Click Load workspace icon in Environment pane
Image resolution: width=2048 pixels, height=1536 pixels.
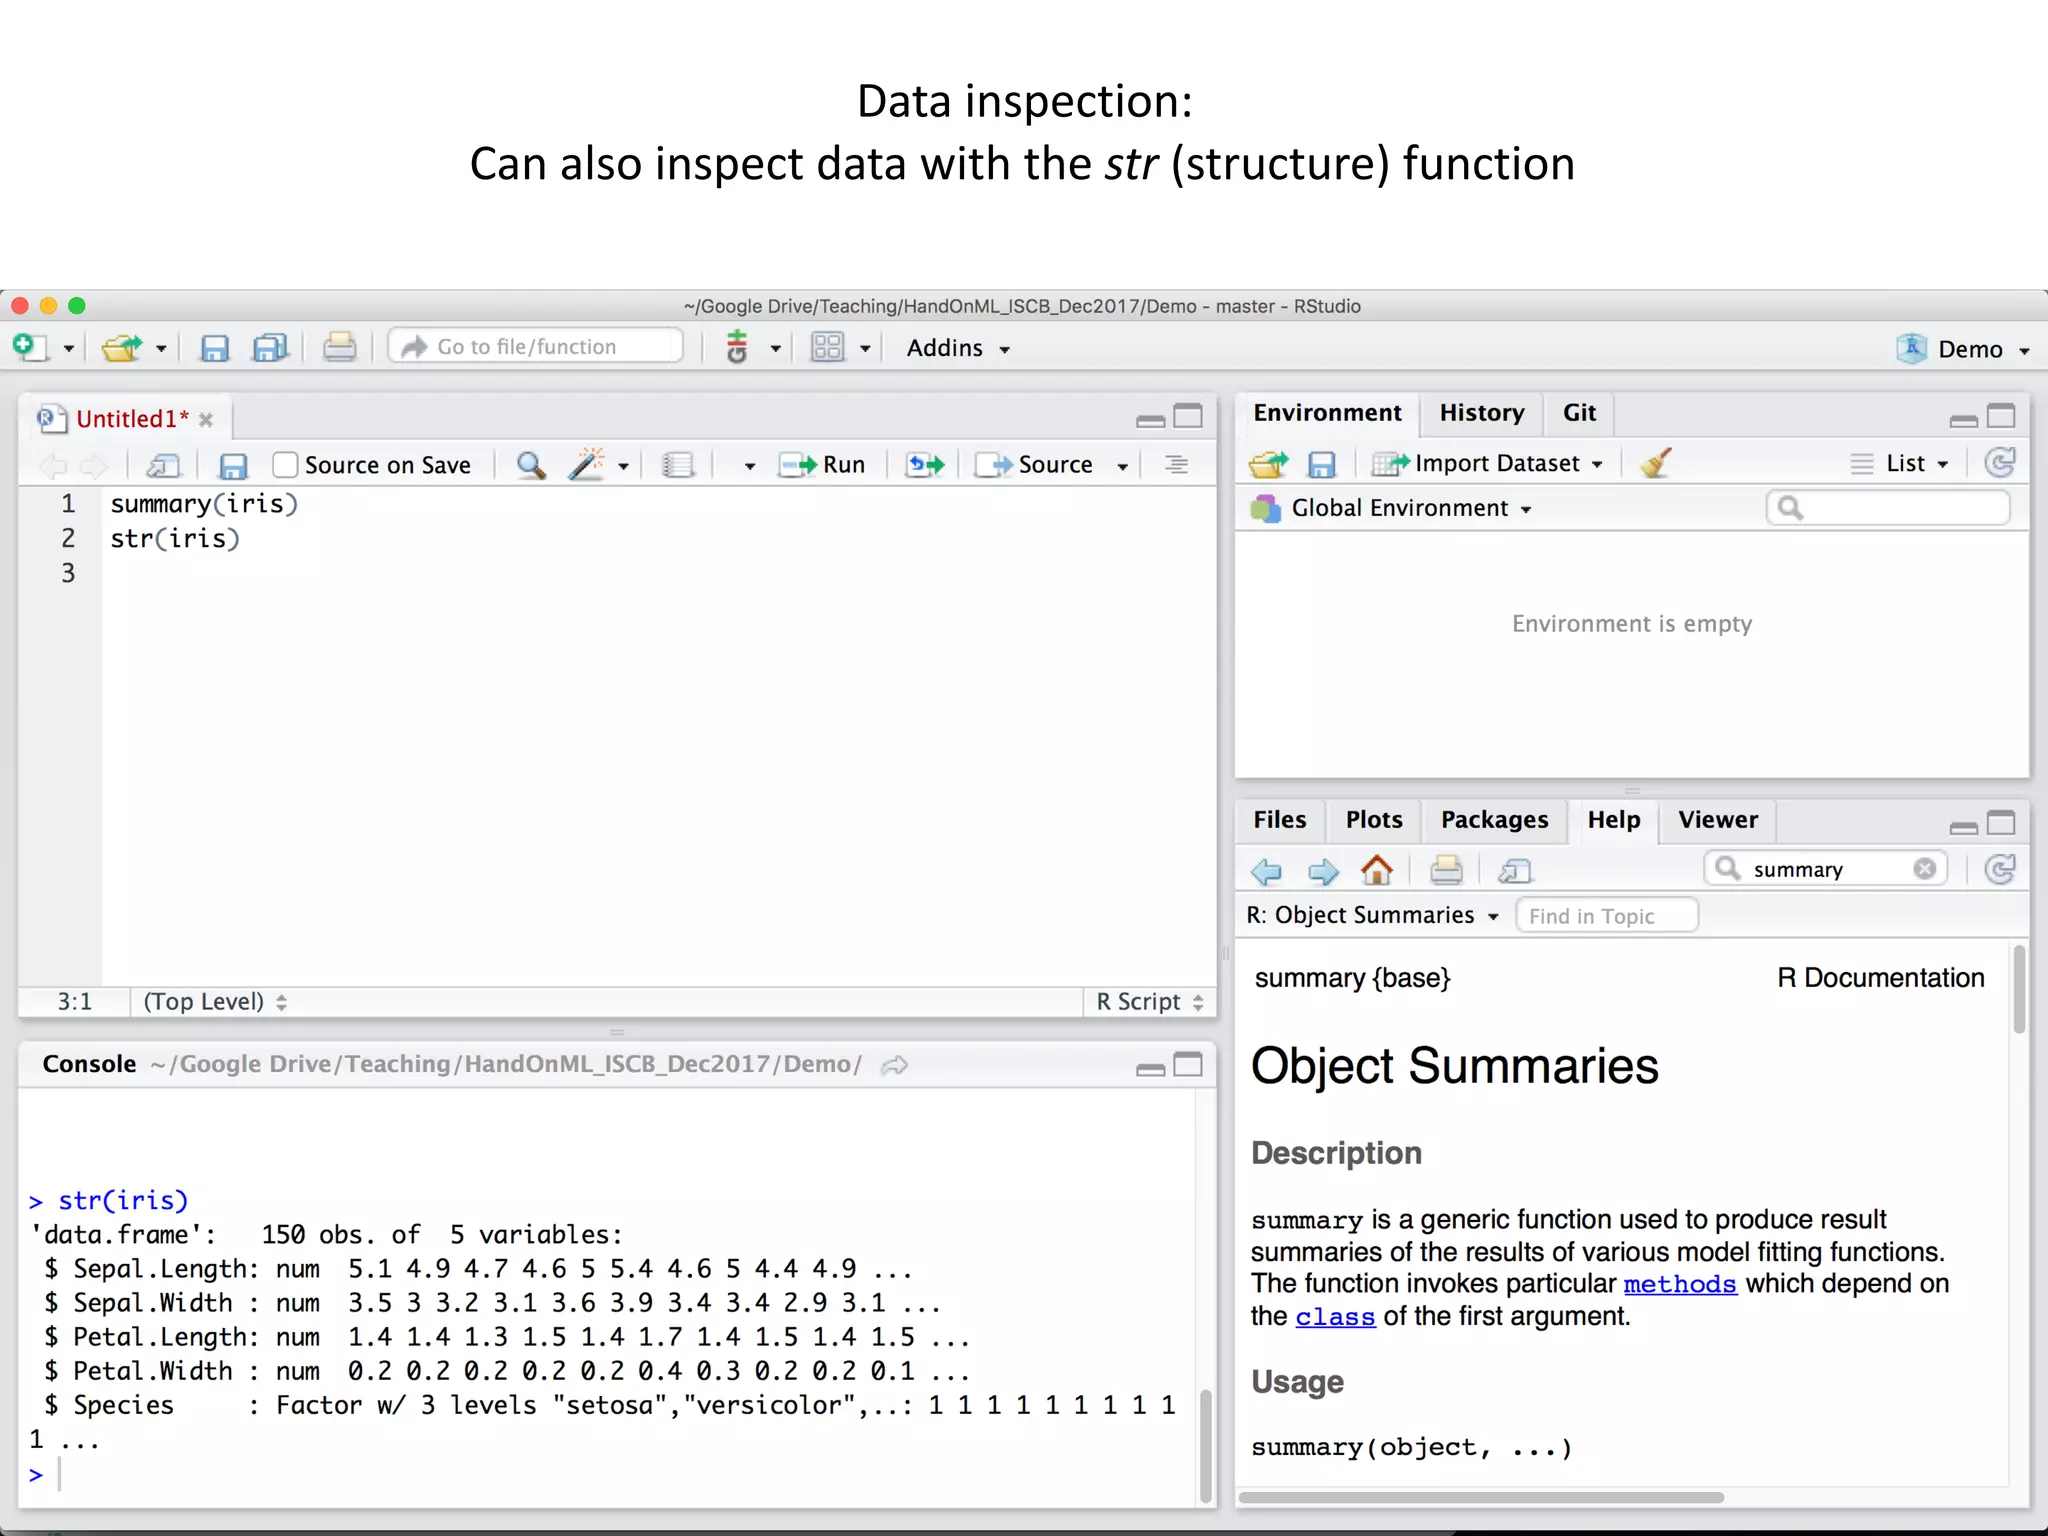1268,464
